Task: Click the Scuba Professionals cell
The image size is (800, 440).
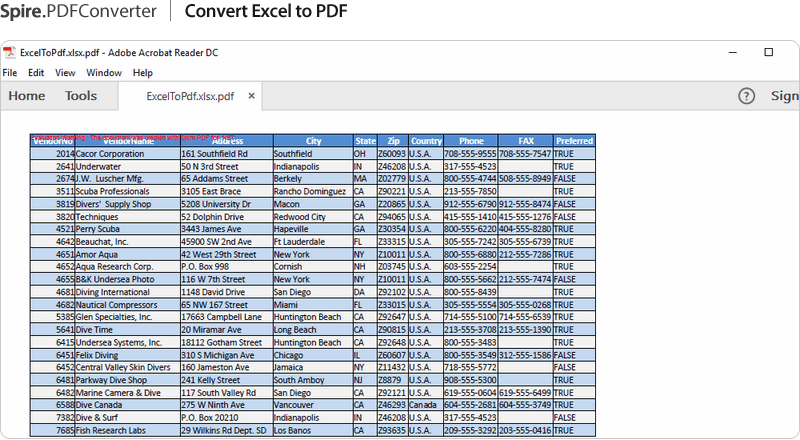Action: [x=128, y=191]
